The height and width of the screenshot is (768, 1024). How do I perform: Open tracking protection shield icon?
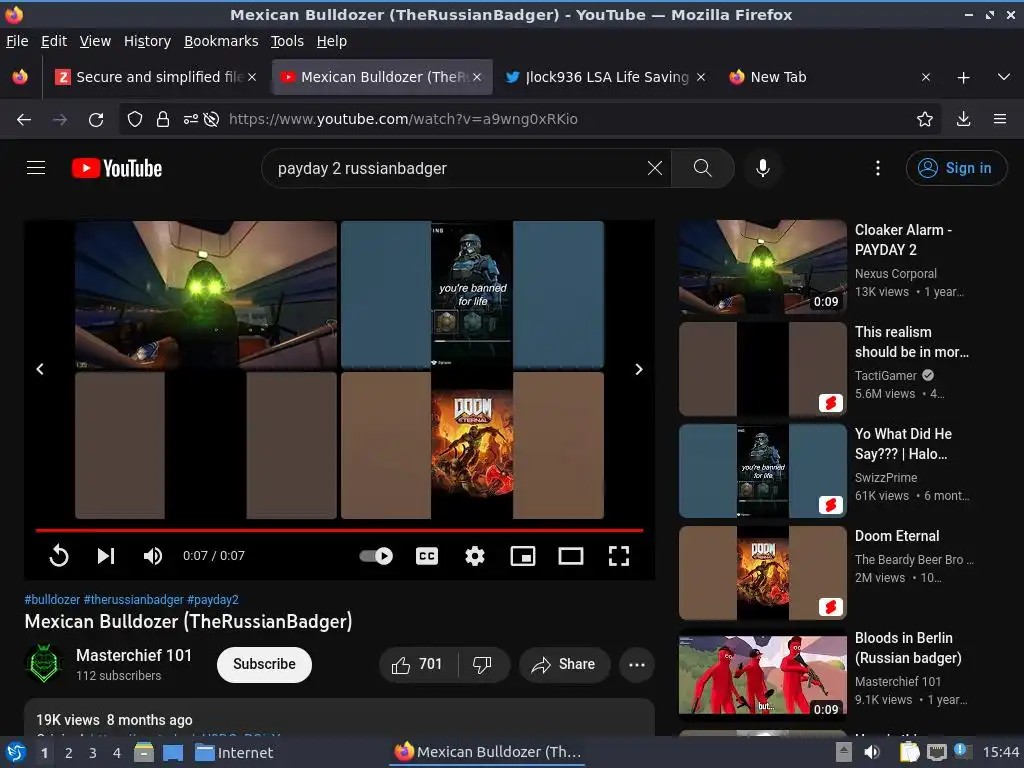click(x=135, y=119)
